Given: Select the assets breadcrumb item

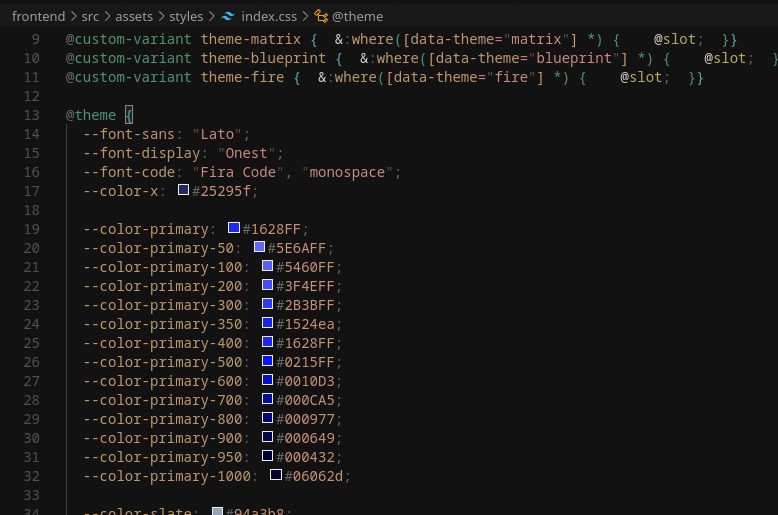Looking at the screenshot, I should tap(134, 16).
